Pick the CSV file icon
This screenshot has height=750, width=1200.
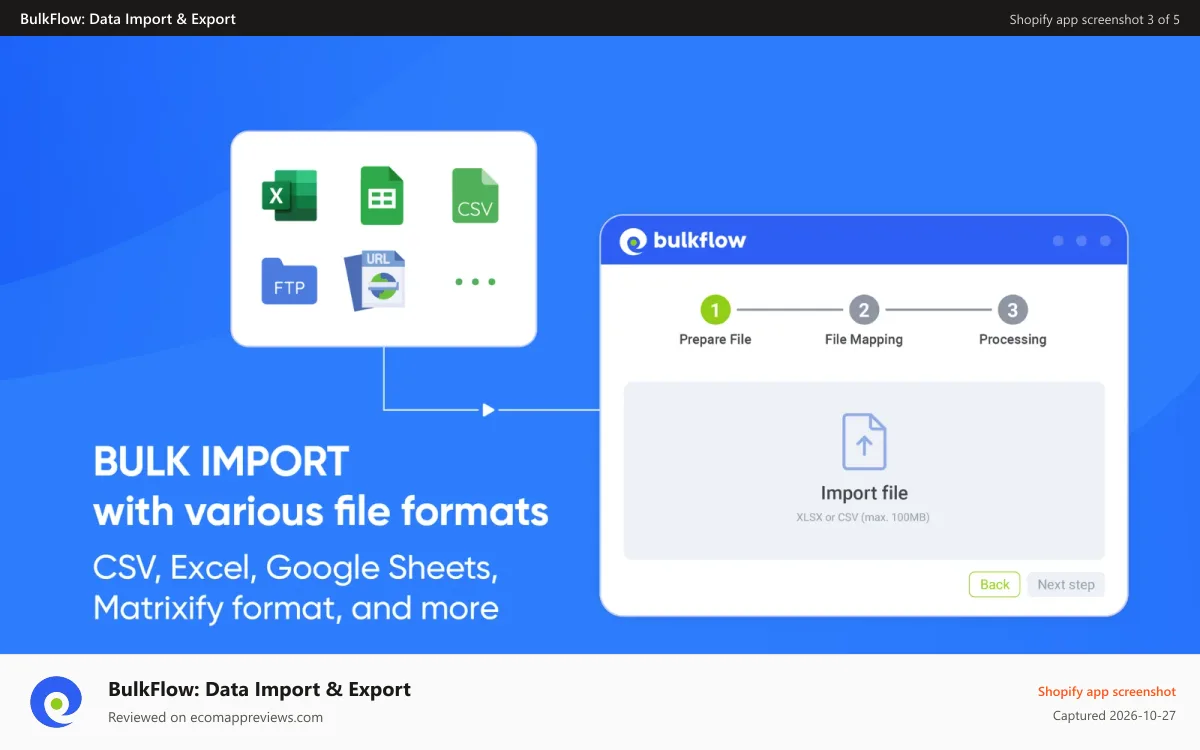coord(475,195)
